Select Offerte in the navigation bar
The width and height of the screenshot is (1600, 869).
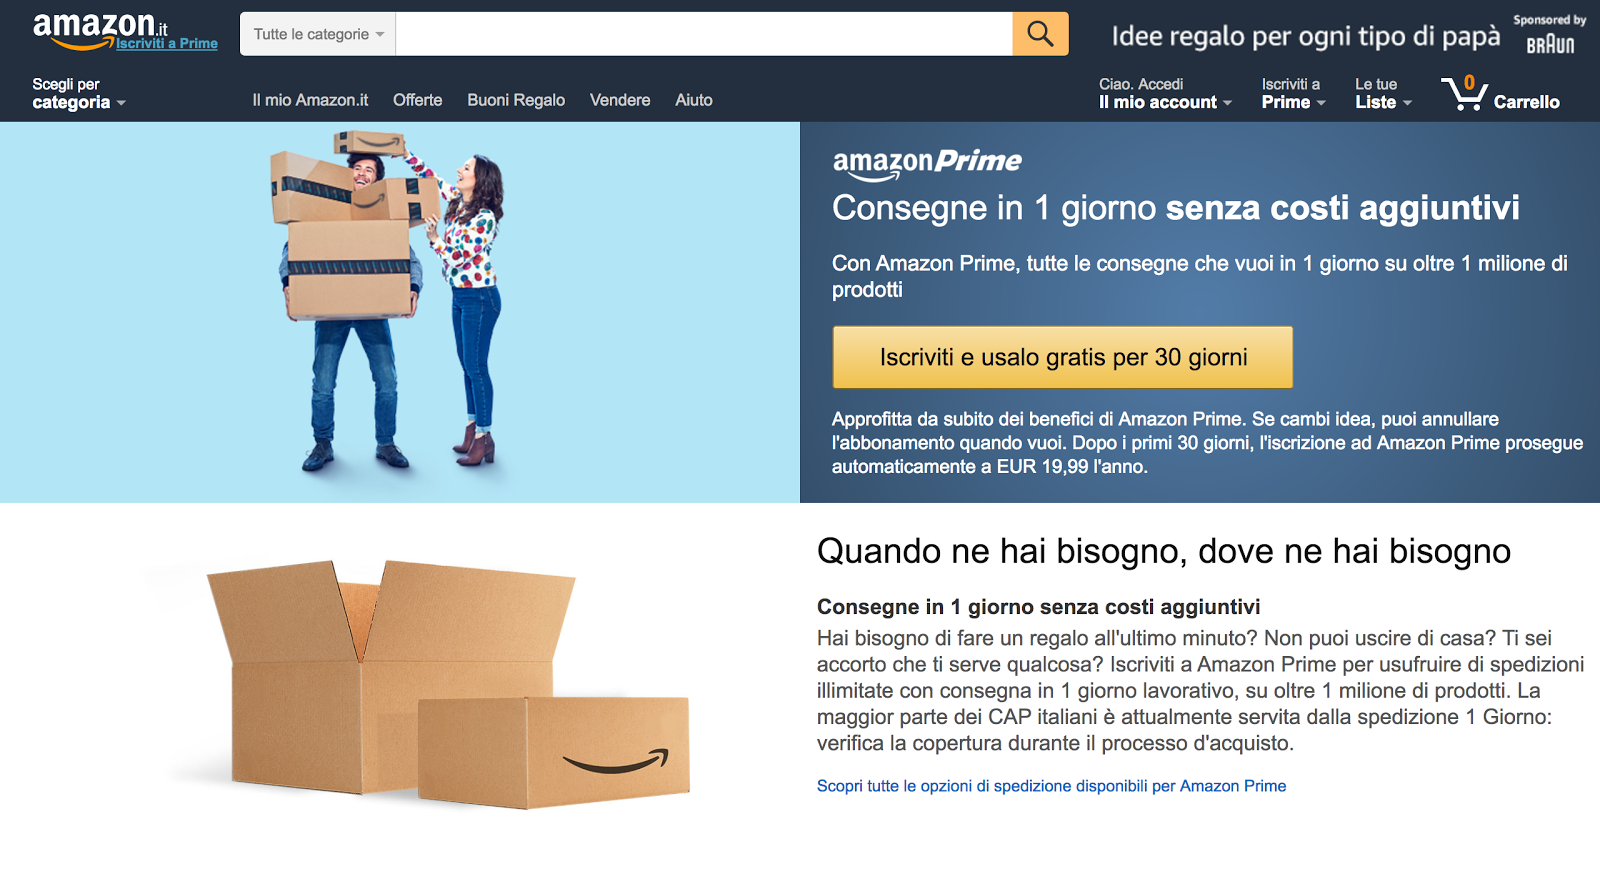click(x=417, y=100)
